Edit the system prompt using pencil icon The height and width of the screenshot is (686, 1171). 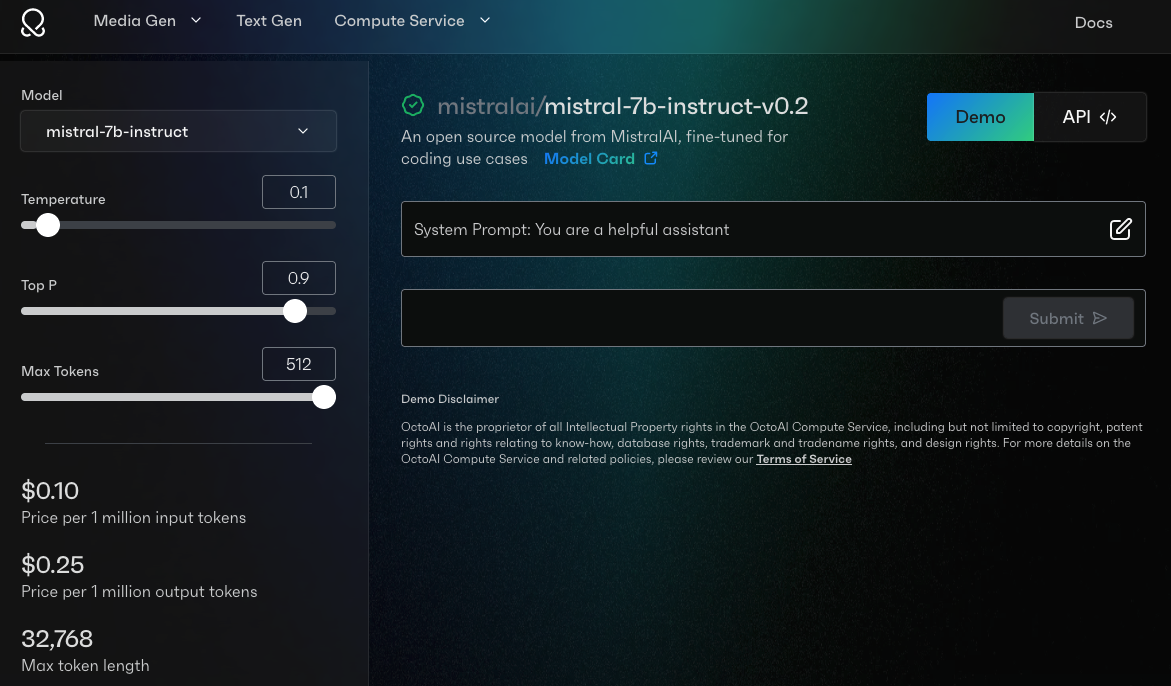pos(1120,229)
